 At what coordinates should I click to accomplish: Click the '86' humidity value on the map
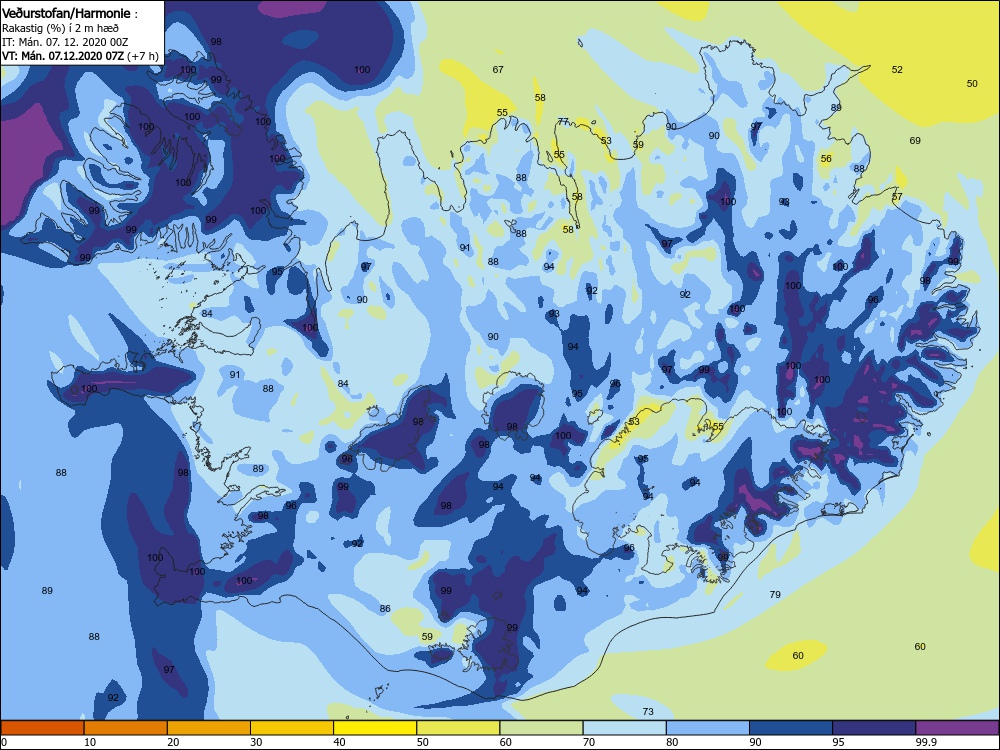pos(385,608)
